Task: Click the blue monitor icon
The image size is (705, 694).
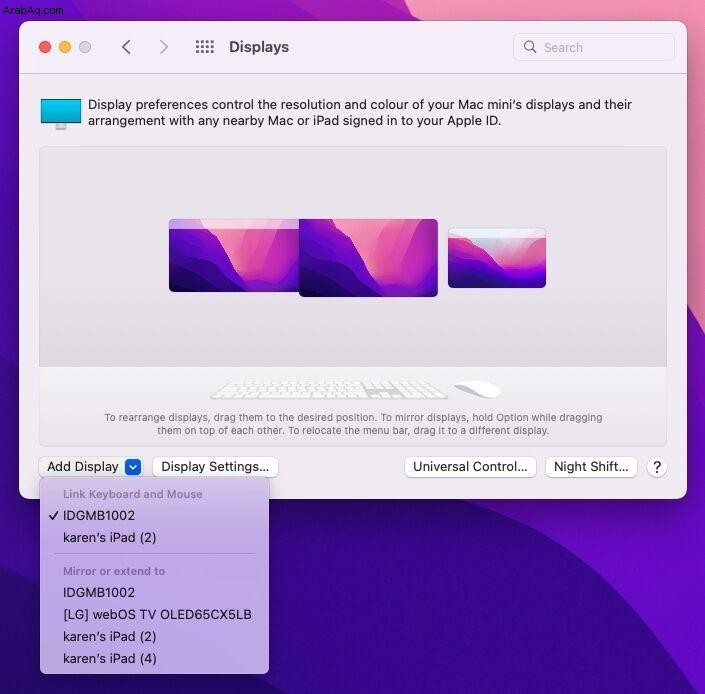Action: tap(61, 113)
